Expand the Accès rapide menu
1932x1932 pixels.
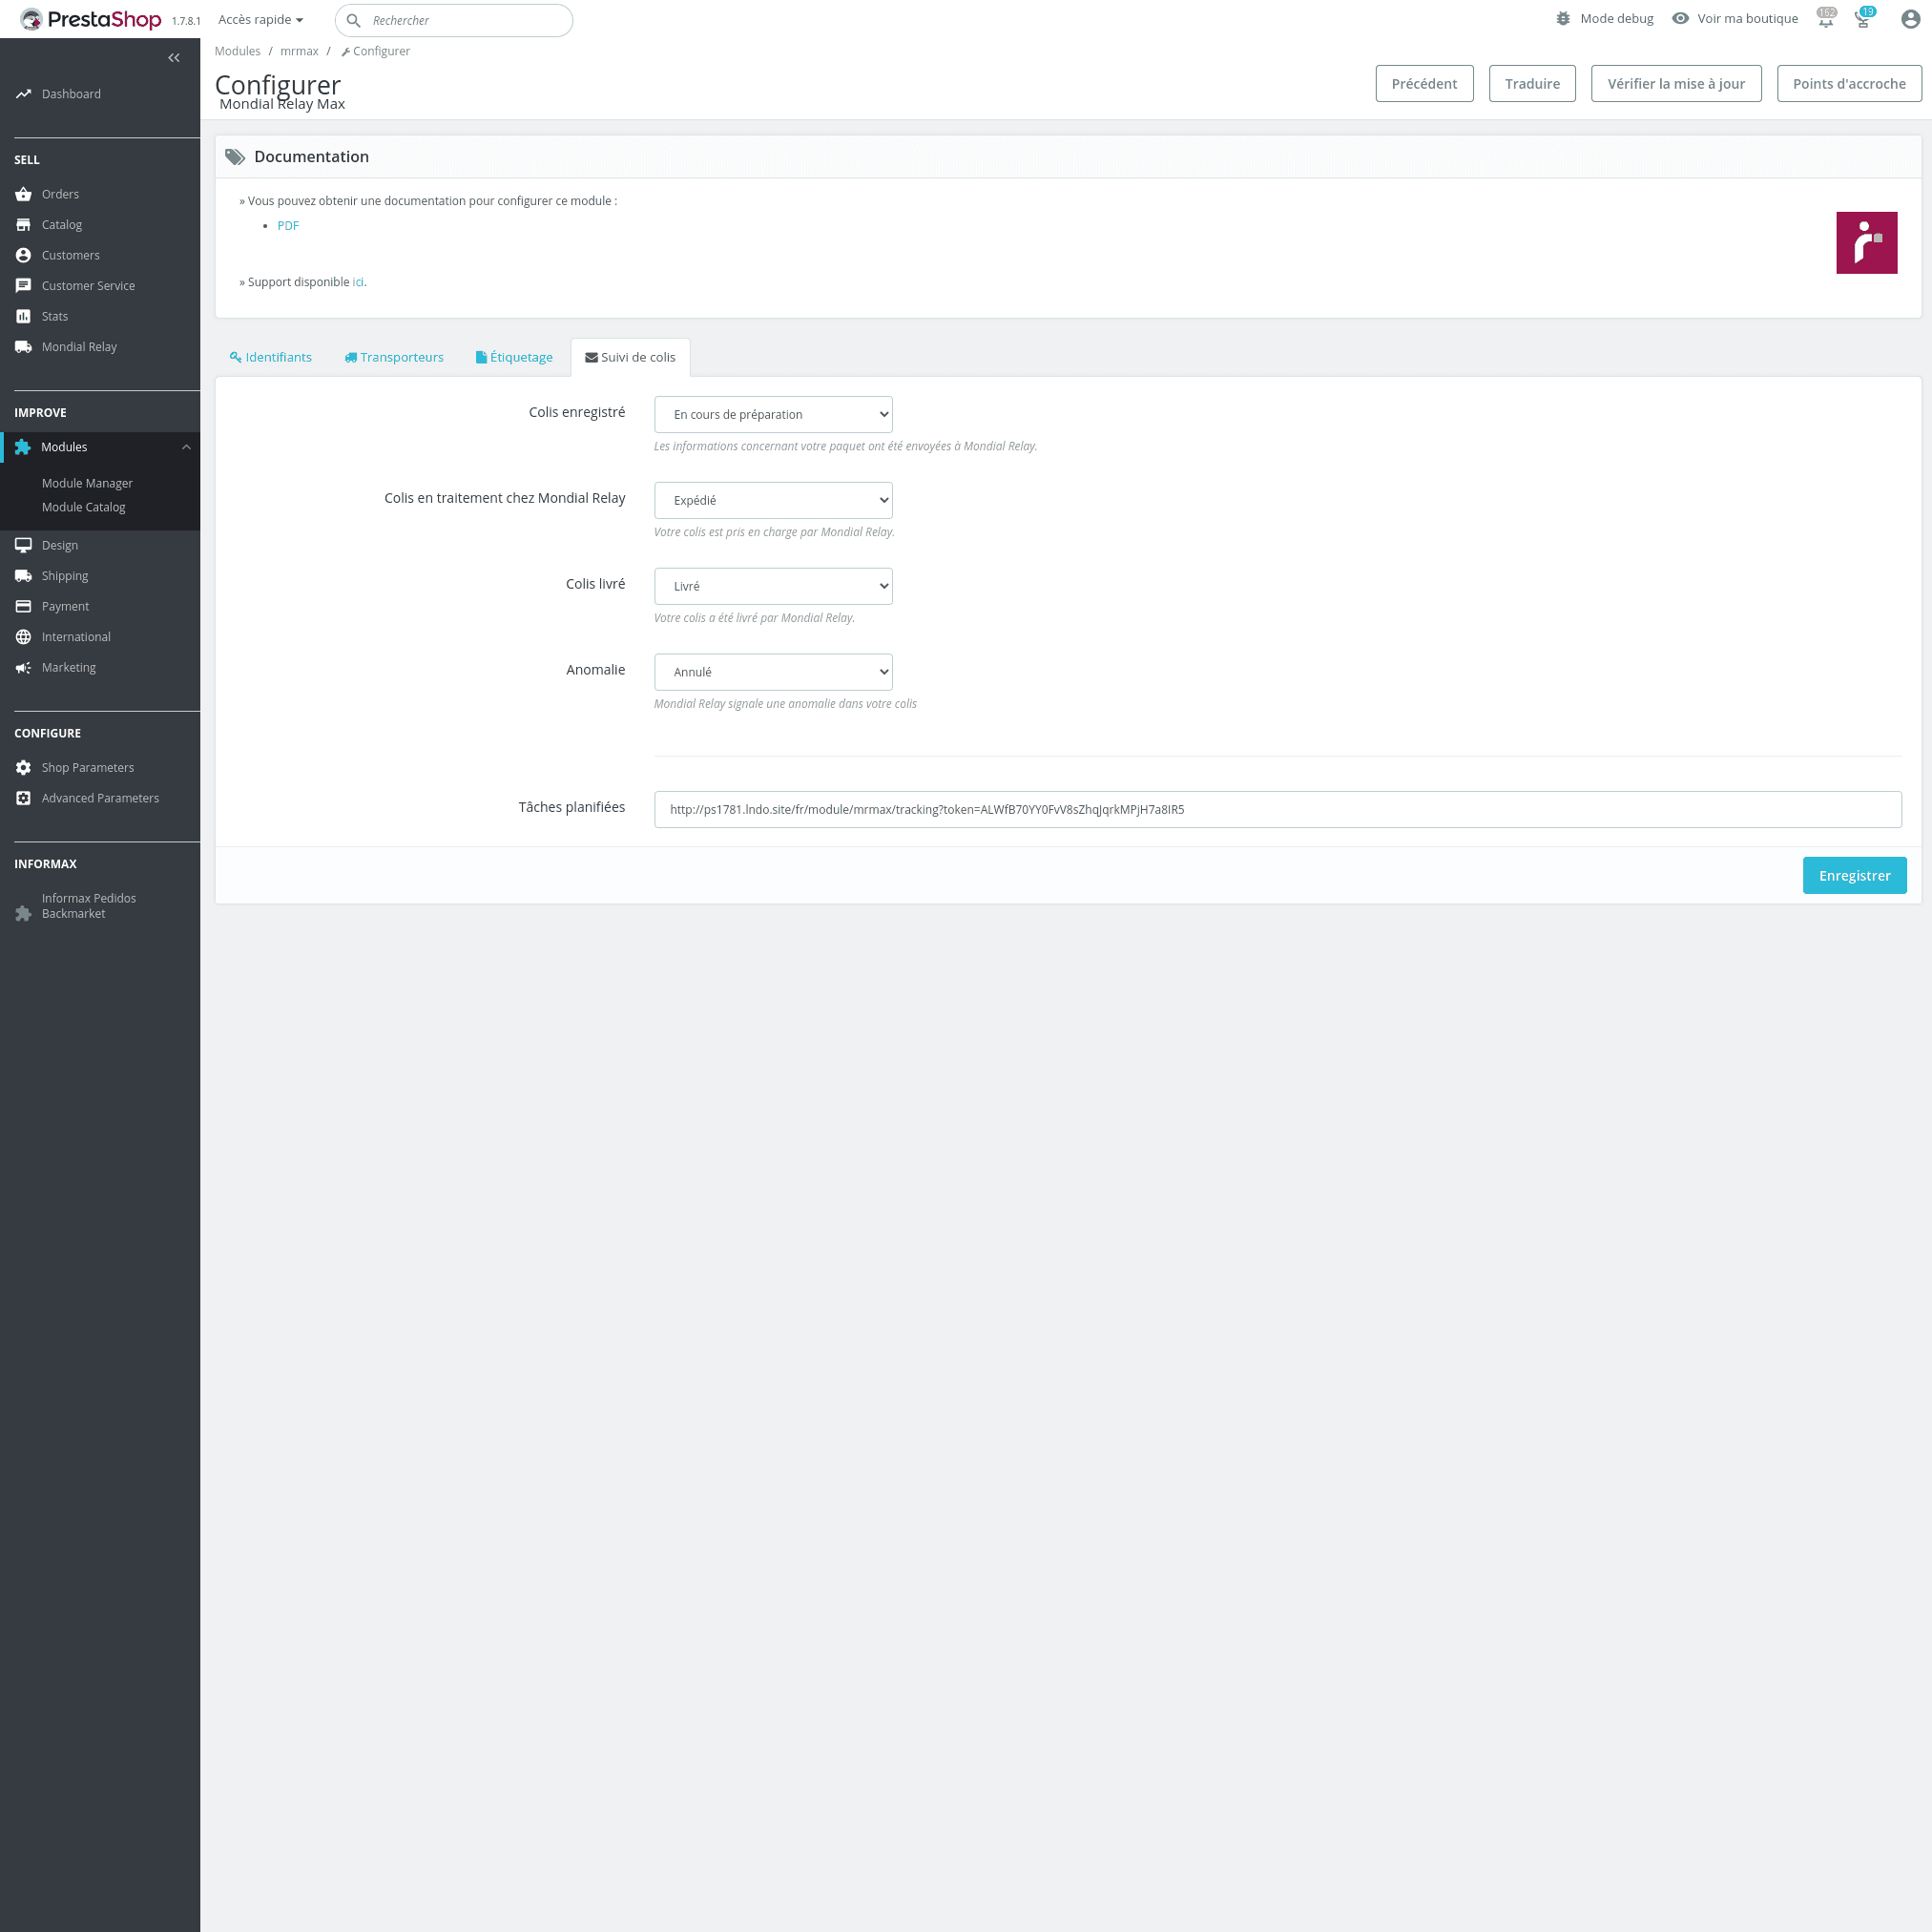(260, 20)
